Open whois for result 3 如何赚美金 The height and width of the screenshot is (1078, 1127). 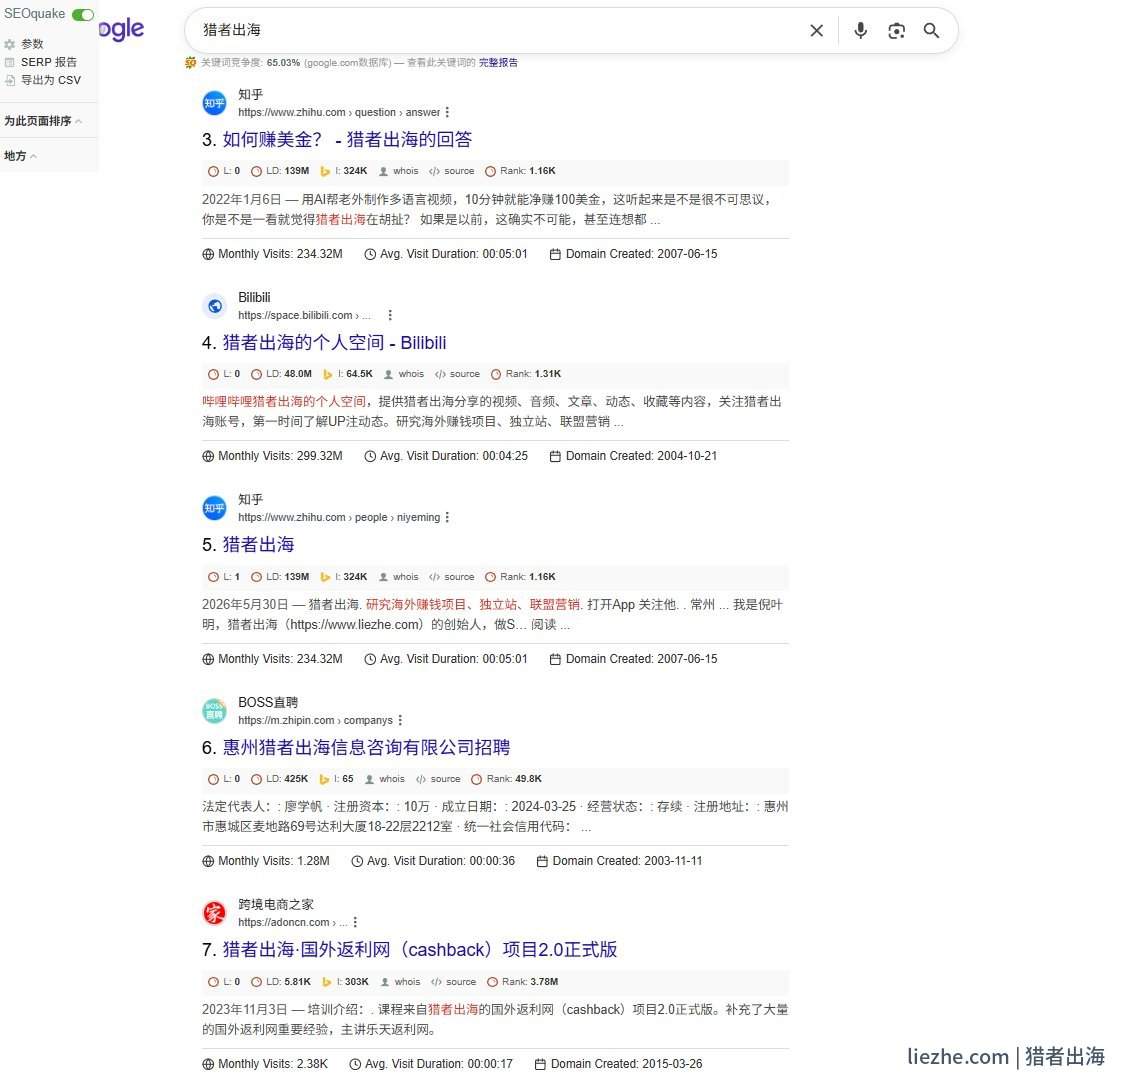399,171
